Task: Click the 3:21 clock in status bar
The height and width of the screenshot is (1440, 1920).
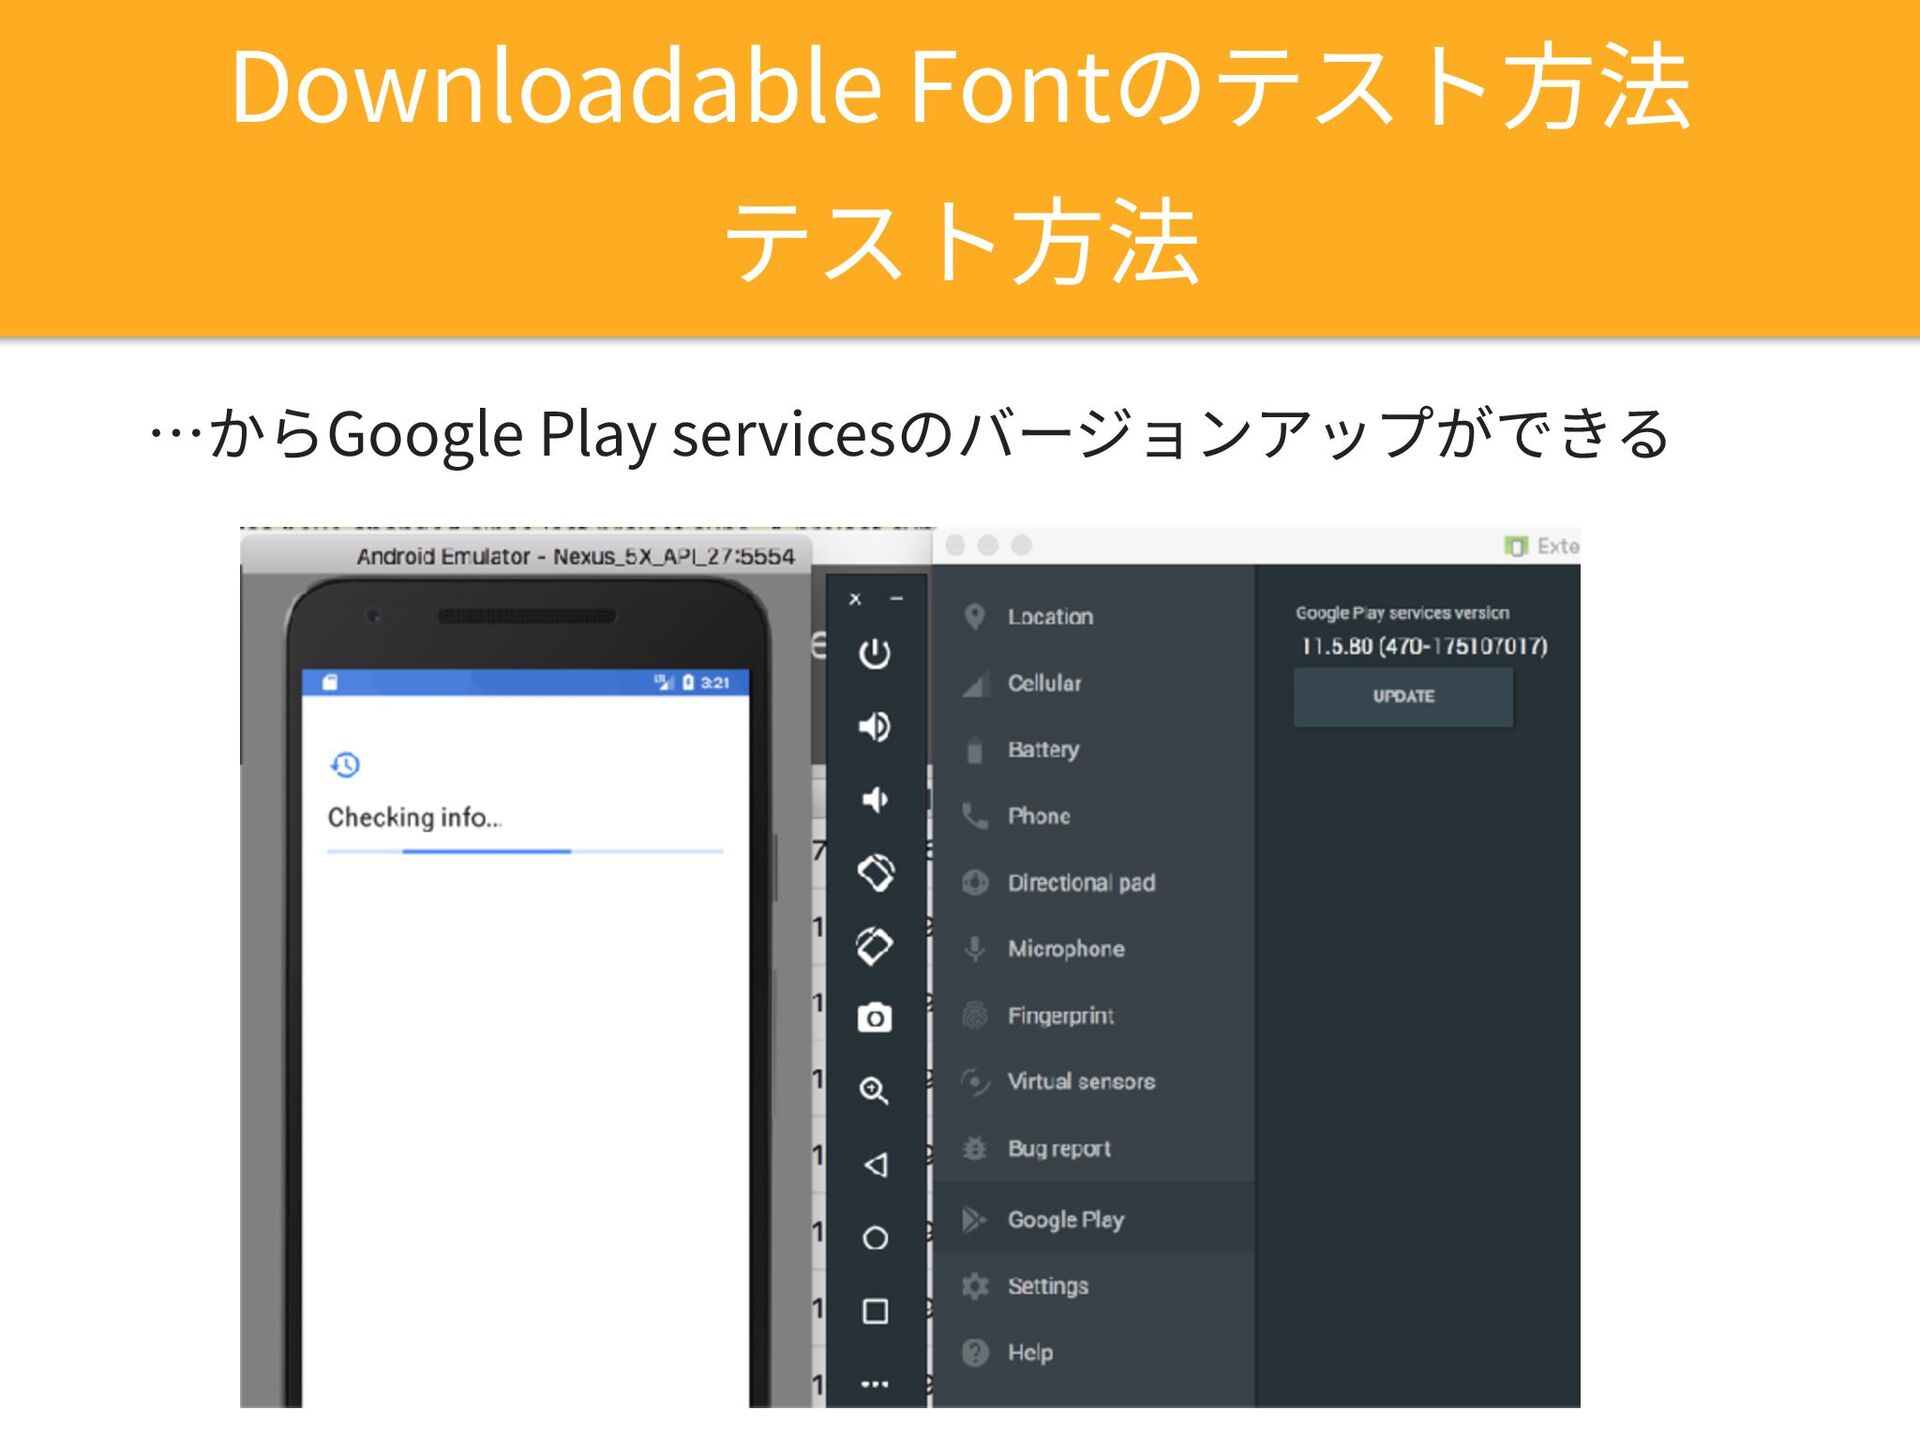Action: pos(715,683)
